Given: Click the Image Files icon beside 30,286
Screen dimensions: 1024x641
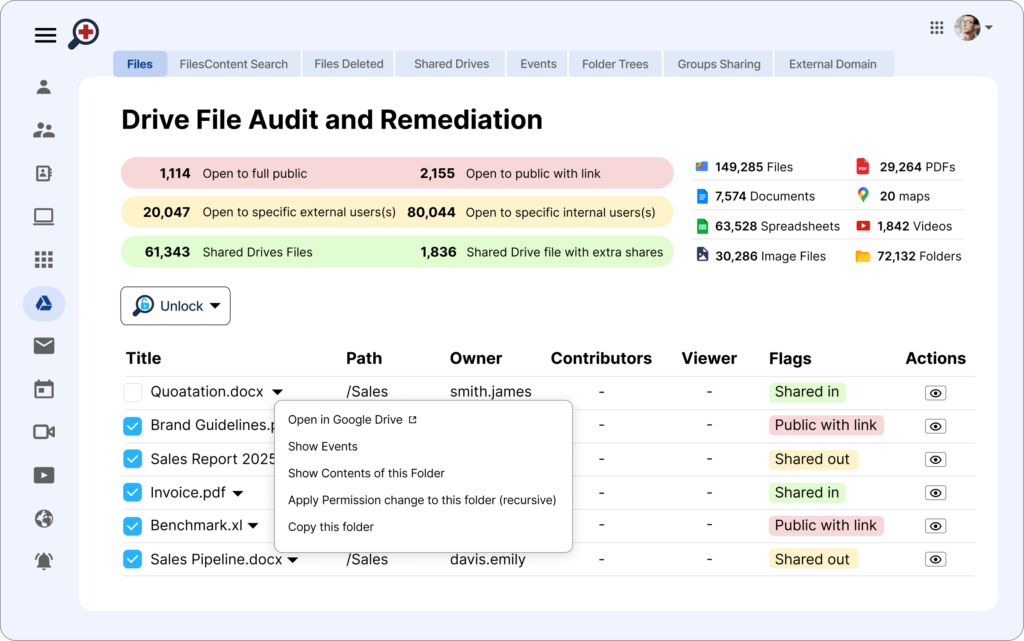Looking at the screenshot, I should pyautogui.click(x=702, y=255).
